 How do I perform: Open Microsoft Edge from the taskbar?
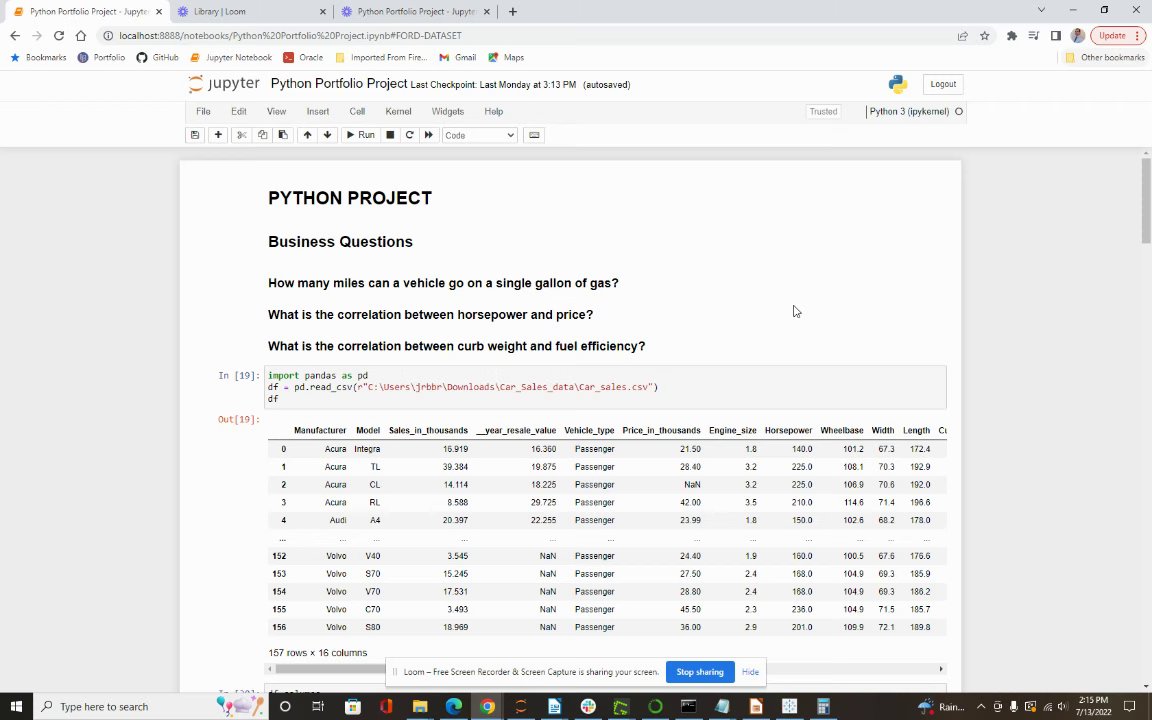click(454, 707)
